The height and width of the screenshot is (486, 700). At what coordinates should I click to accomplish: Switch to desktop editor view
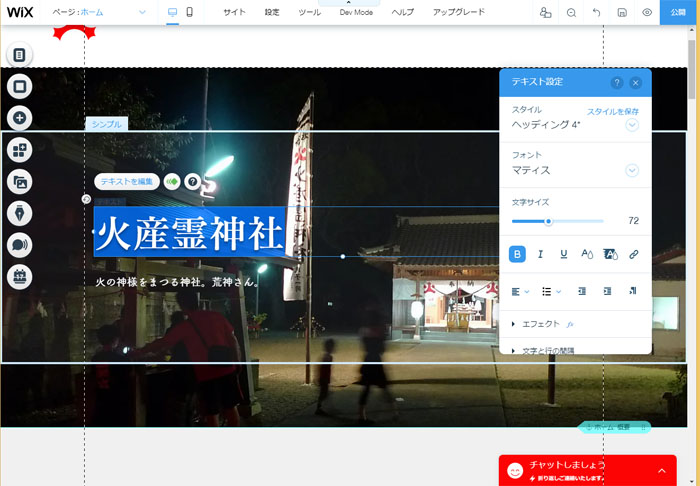(x=172, y=12)
